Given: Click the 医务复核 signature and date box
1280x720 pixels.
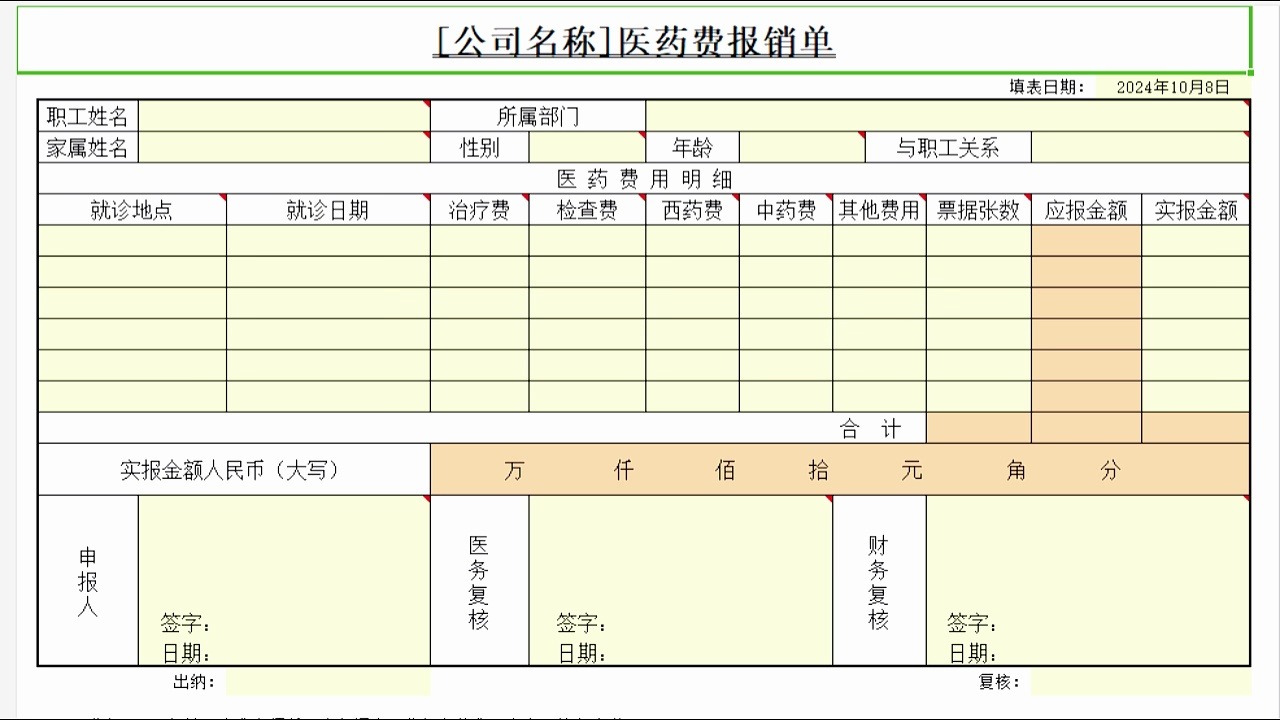Looking at the screenshot, I should pyautogui.click(x=681, y=580).
